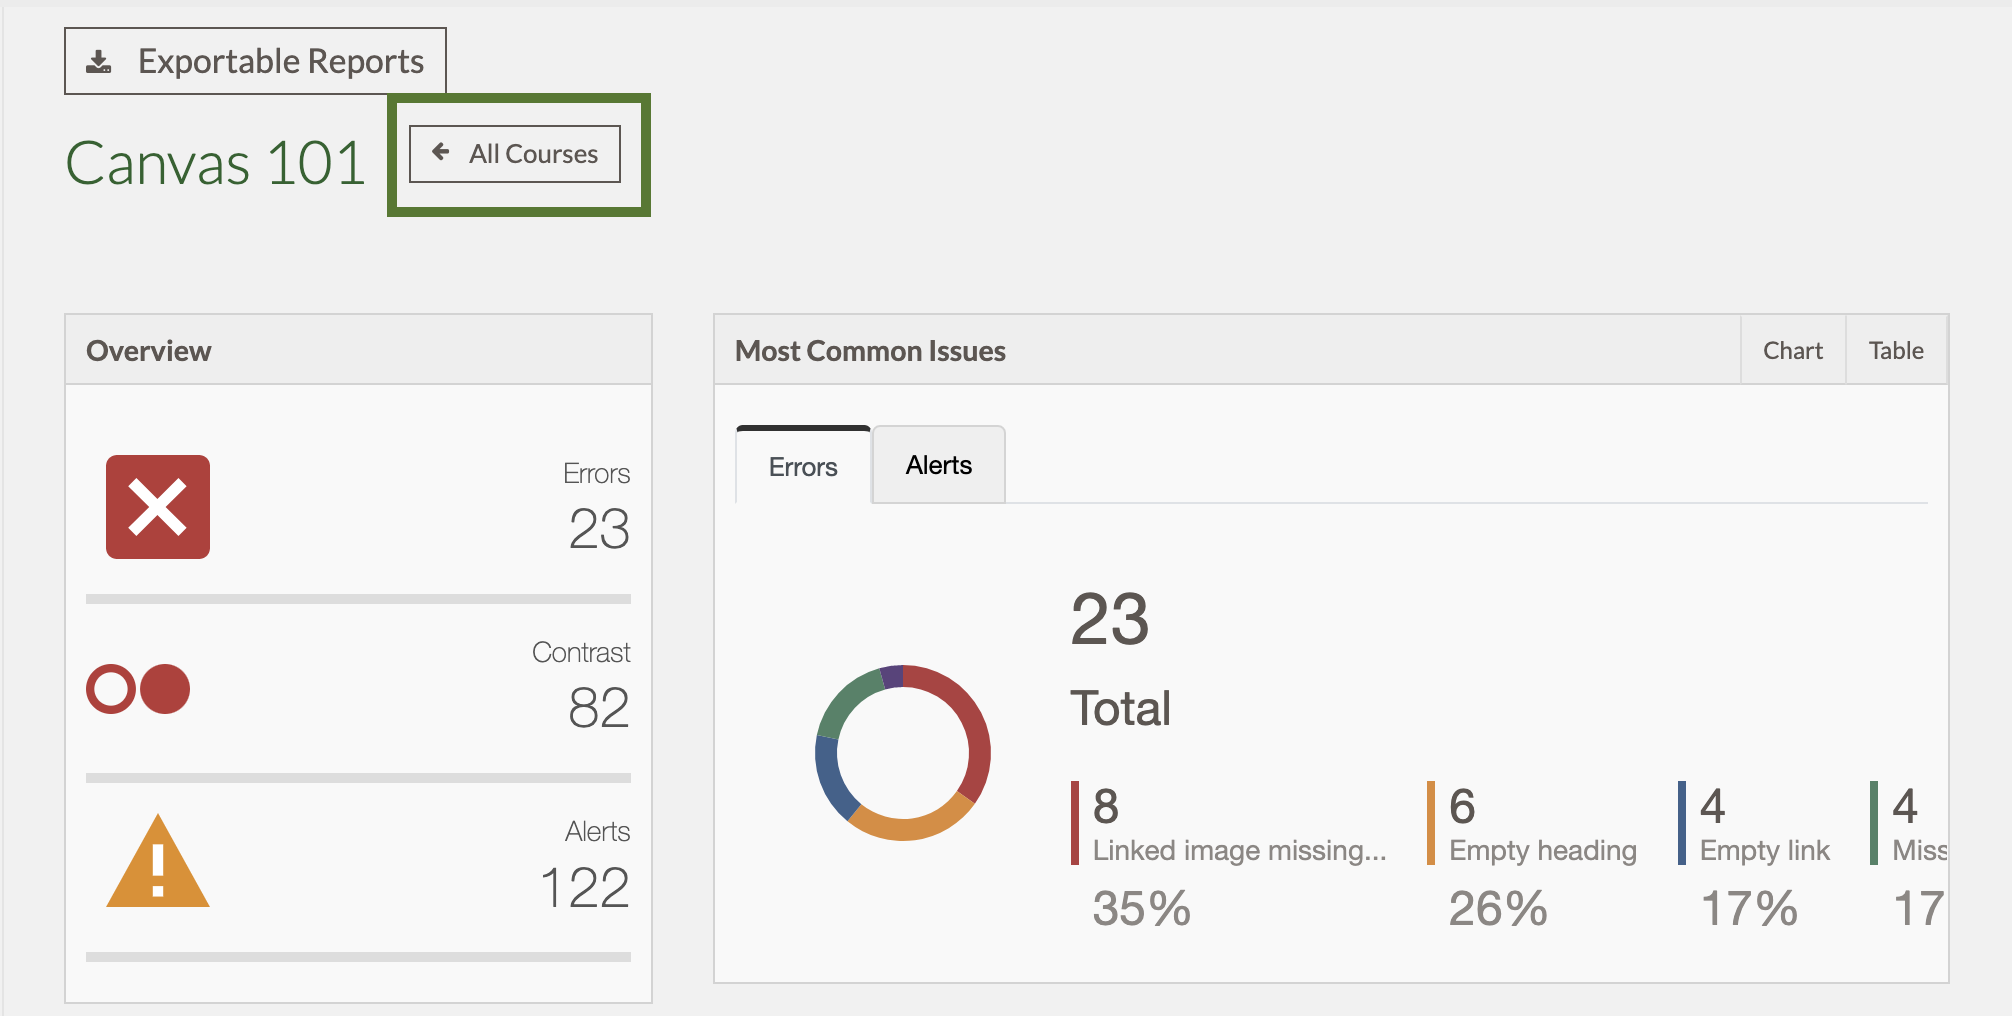2012x1016 pixels.
Task: Click the Contrast count 82
Action: click(x=599, y=708)
